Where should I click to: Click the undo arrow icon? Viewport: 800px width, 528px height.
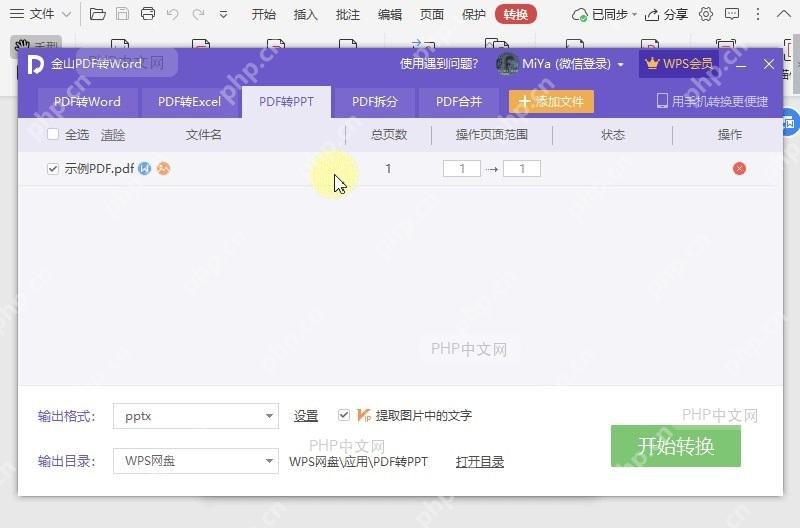tap(172, 14)
